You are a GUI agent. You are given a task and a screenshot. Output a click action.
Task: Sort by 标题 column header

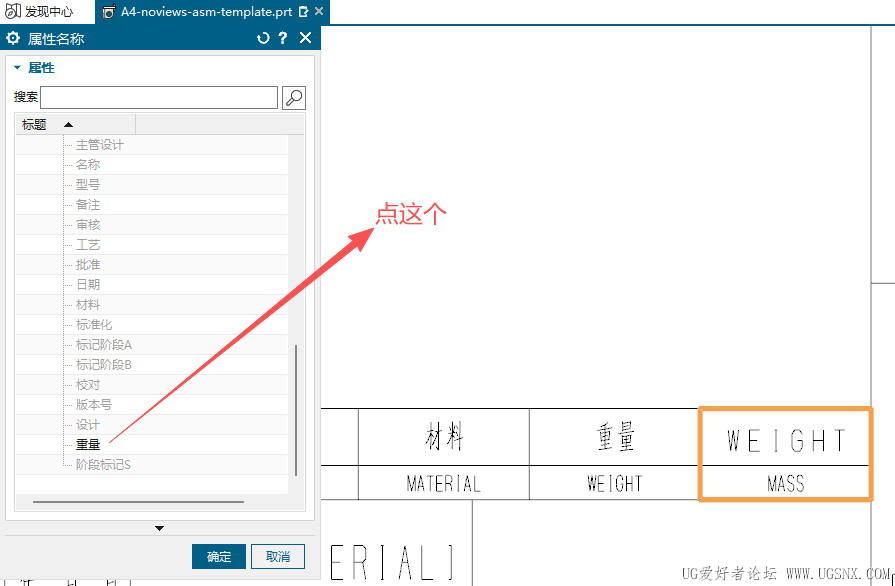[75, 124]
